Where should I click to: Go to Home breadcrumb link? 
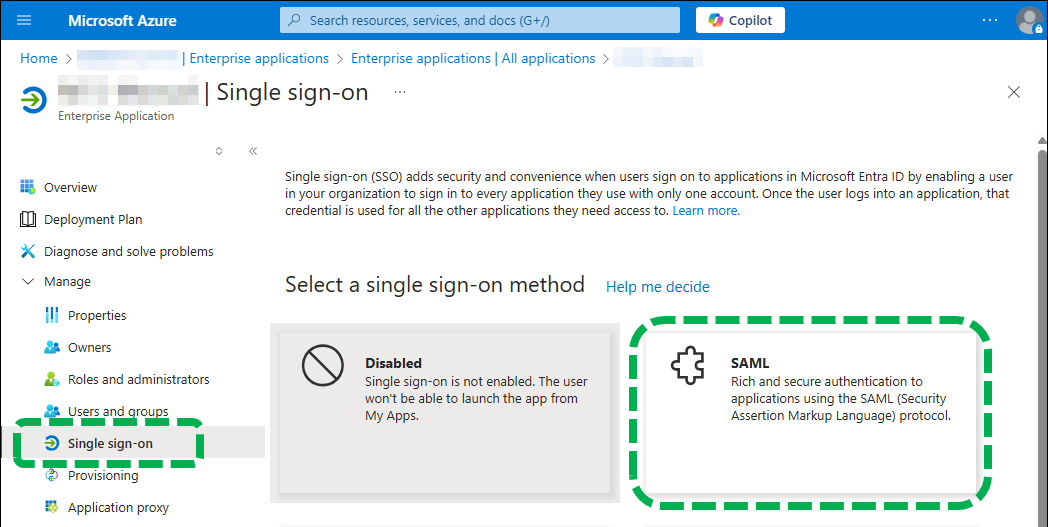(x=38, y=59)
